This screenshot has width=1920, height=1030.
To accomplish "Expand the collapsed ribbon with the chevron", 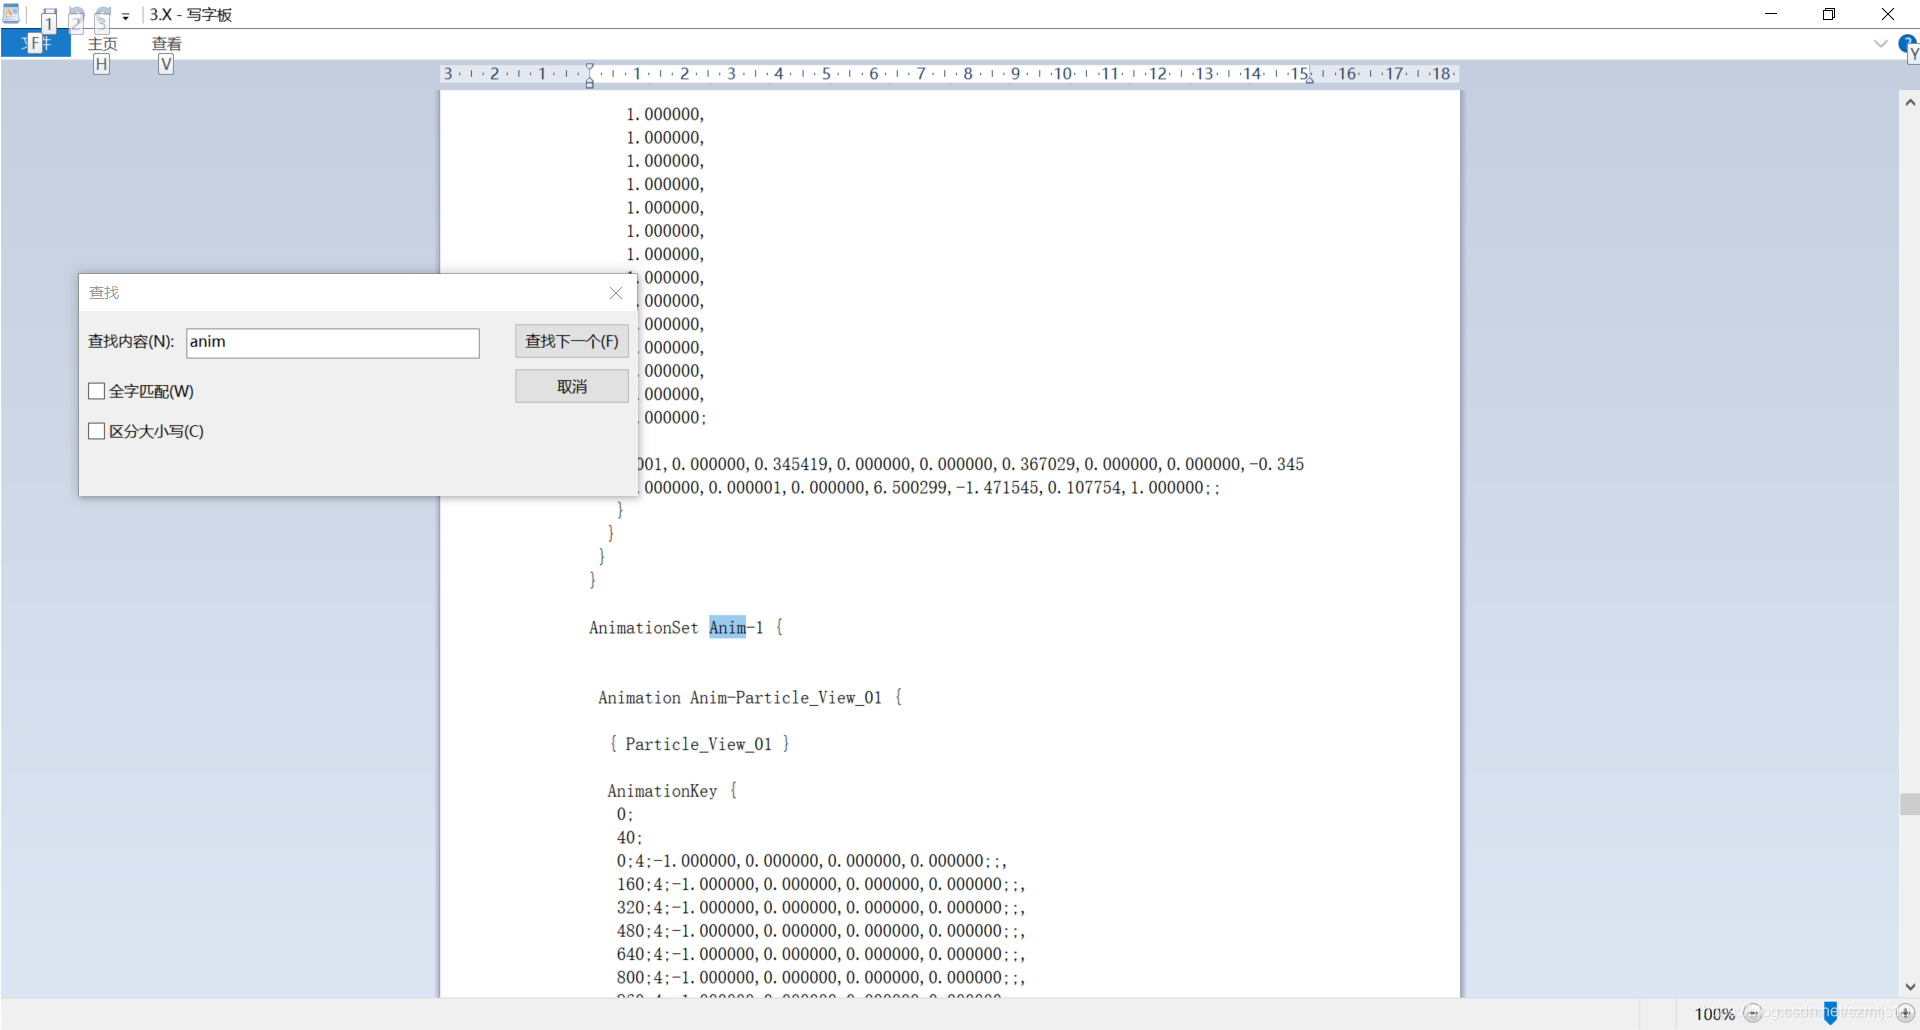I will [1880, 43].
